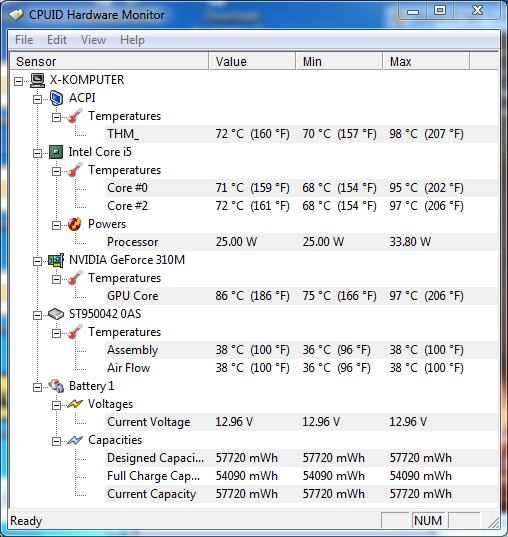Select the Intel Core i5 chip icon

56,152
